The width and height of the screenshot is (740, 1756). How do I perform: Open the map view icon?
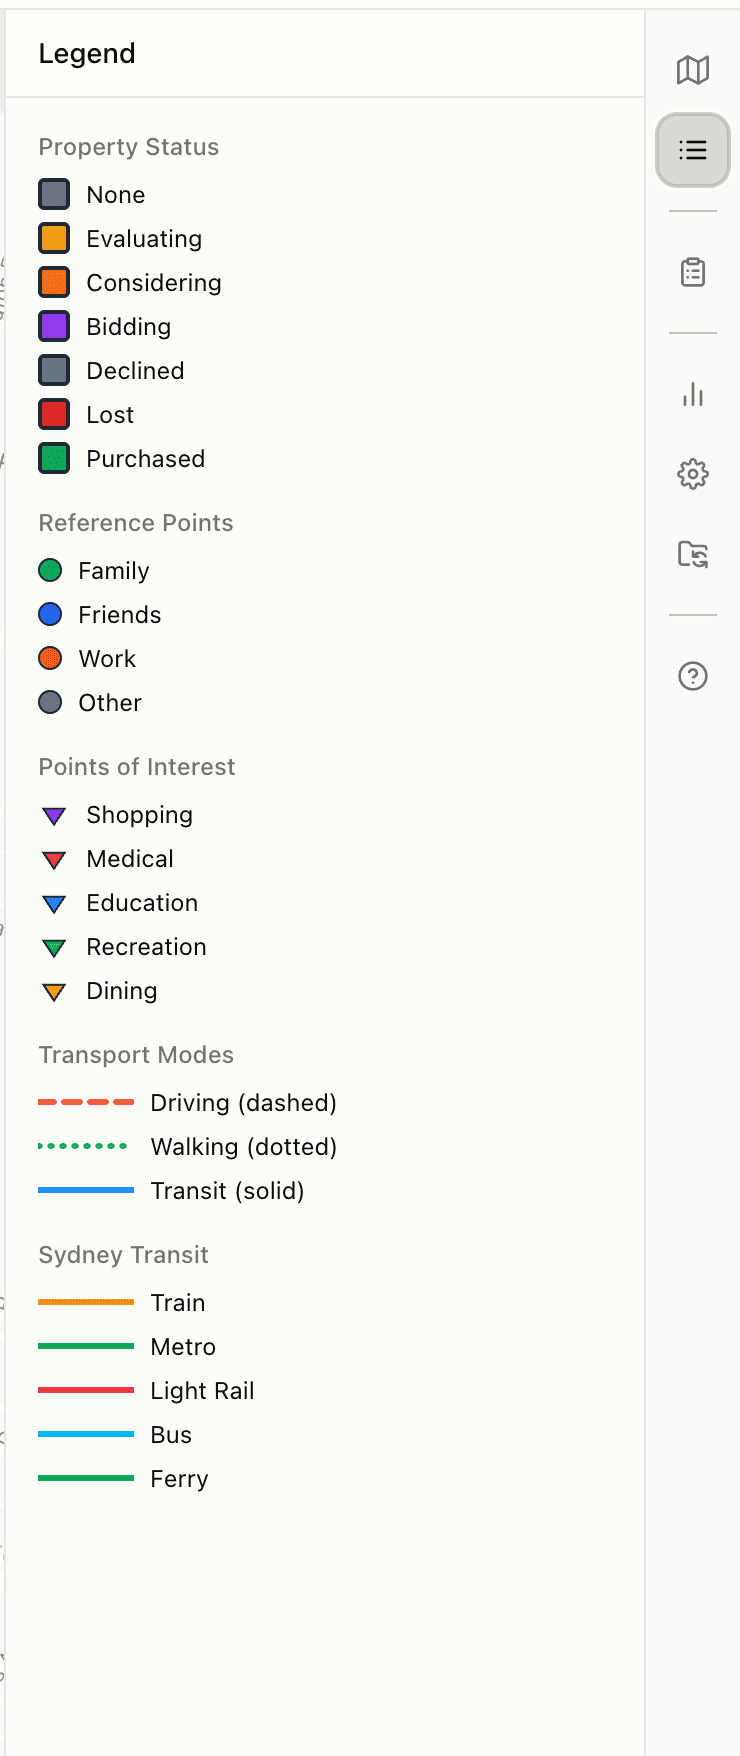(693, 70)
